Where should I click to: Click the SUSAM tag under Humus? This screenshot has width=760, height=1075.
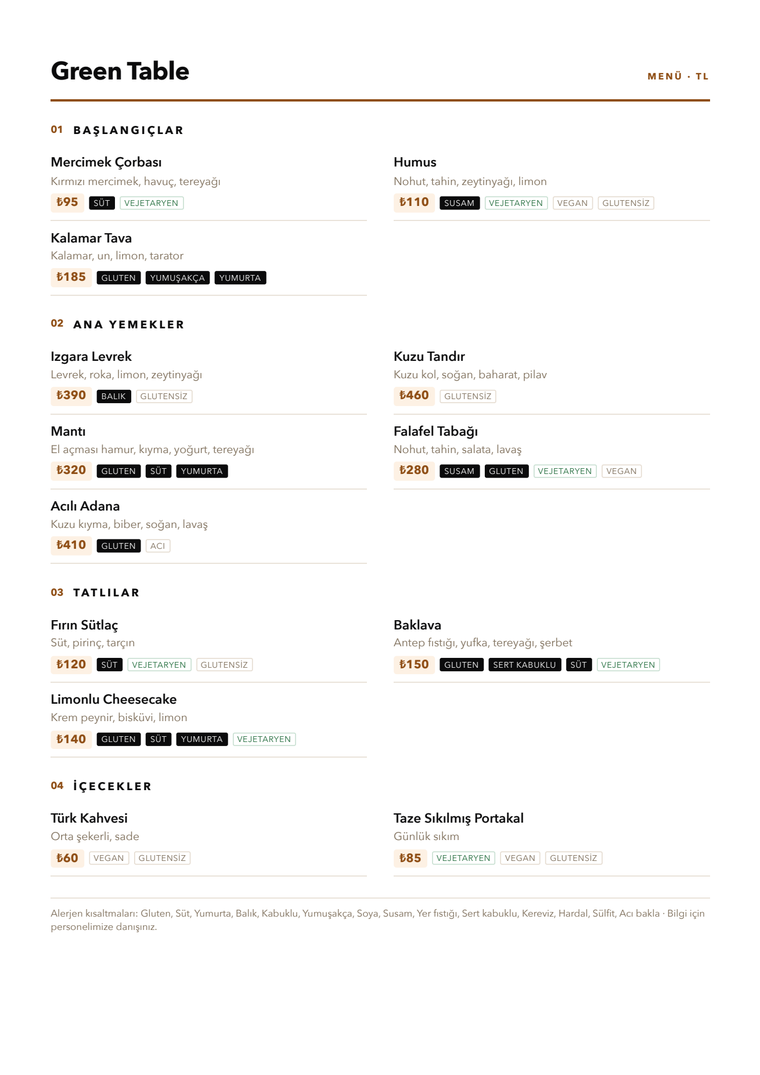click(459, 203)
